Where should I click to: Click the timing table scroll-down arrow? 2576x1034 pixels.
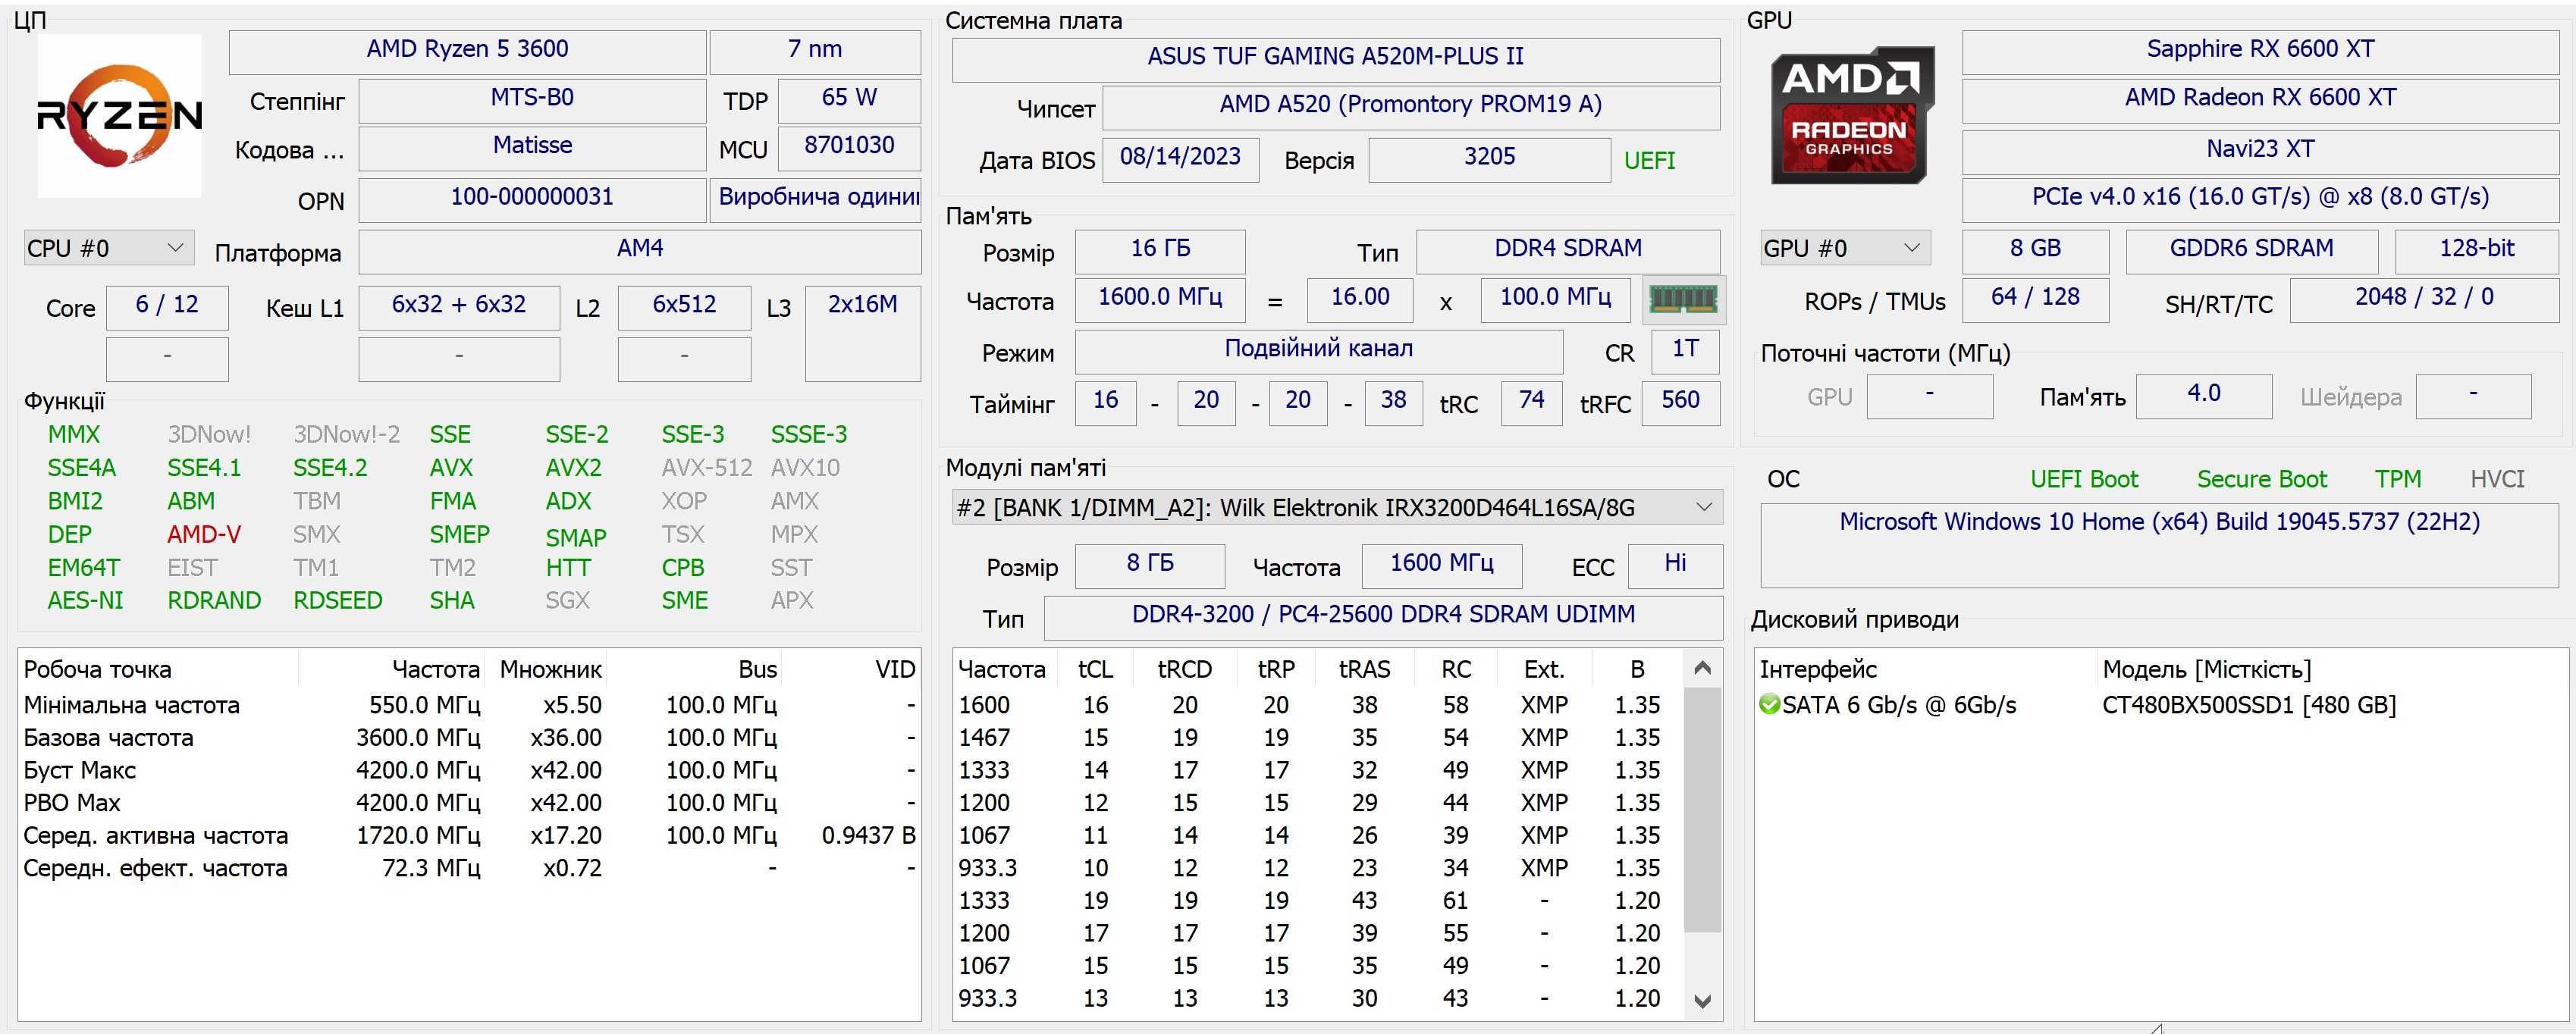point(1703,1001)
